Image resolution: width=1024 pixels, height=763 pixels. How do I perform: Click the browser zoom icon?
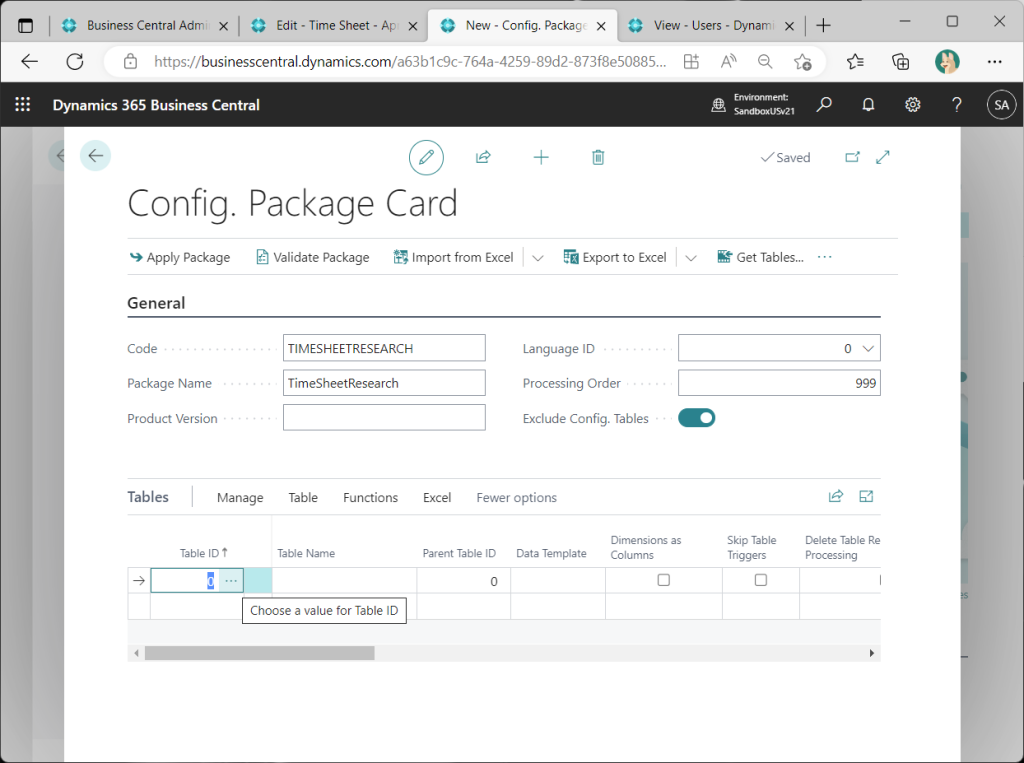coord(765,62)
